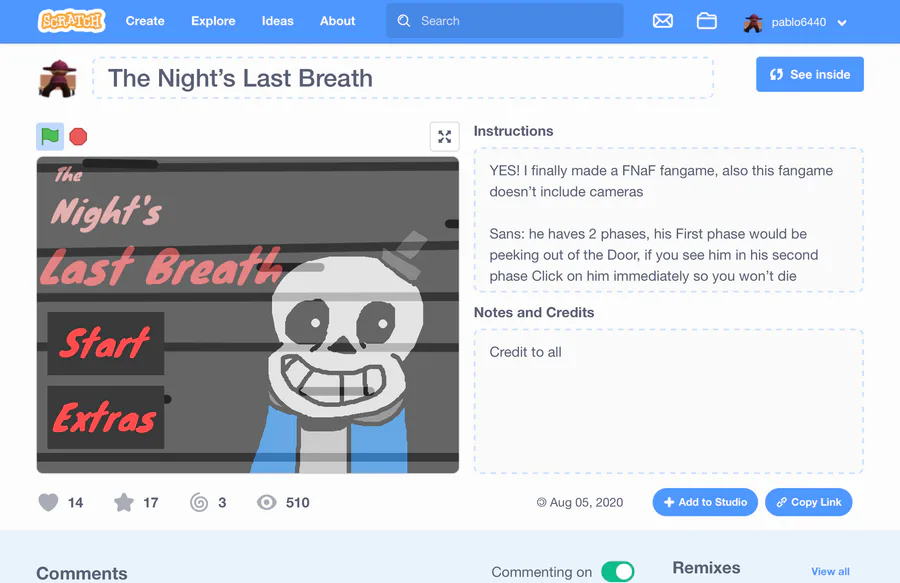Open the messages envelope icon

point(663,21)
